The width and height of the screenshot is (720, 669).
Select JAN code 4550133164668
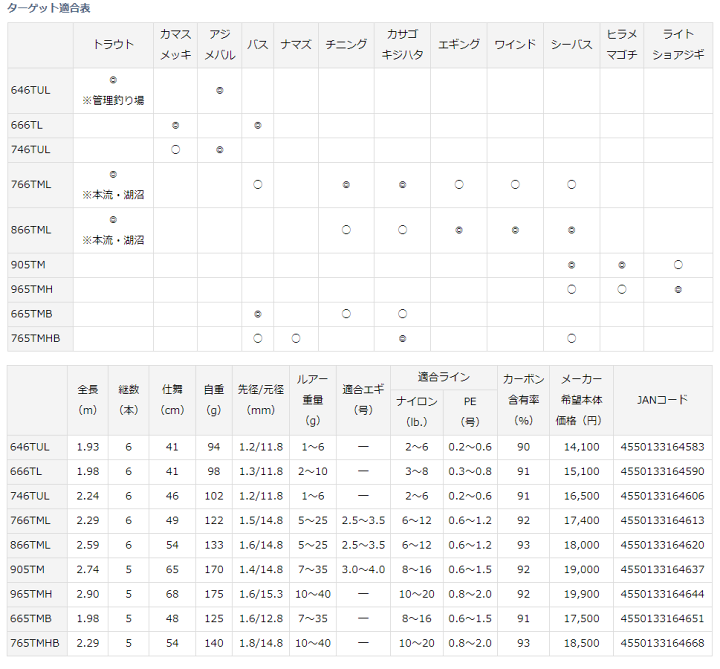pyautogui.click(x=662, y=643)
